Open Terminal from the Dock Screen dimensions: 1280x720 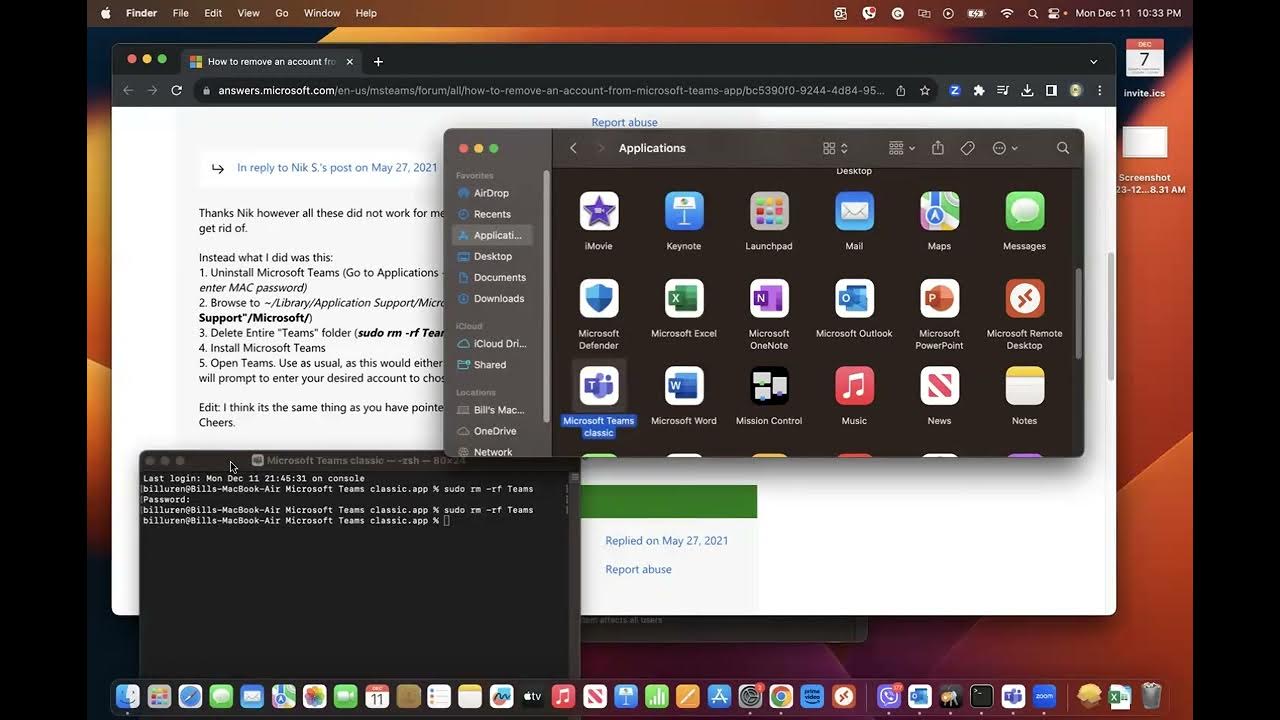(982, 696)
